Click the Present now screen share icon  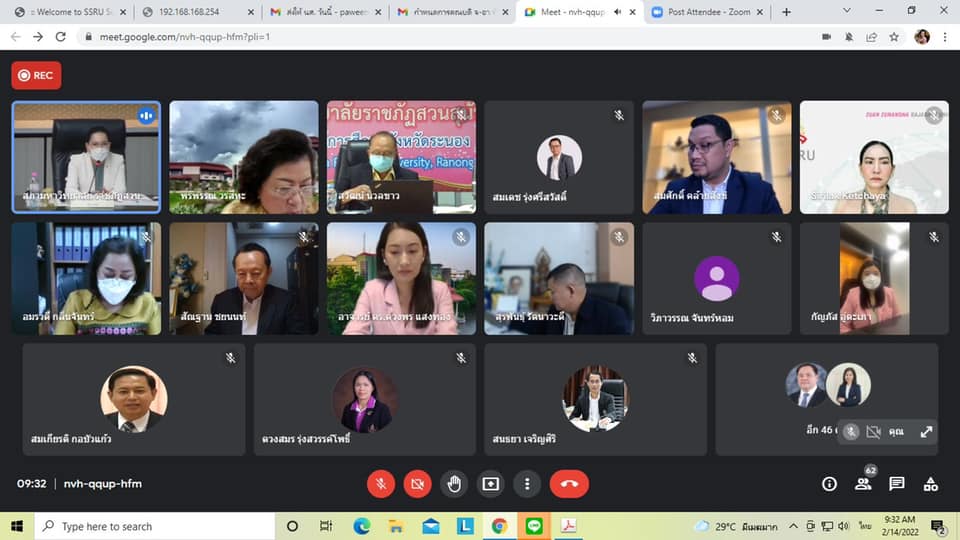pos(490,484)
